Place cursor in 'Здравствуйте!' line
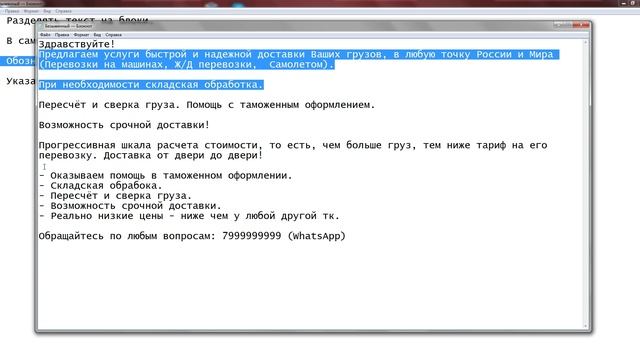 point(77,44)
